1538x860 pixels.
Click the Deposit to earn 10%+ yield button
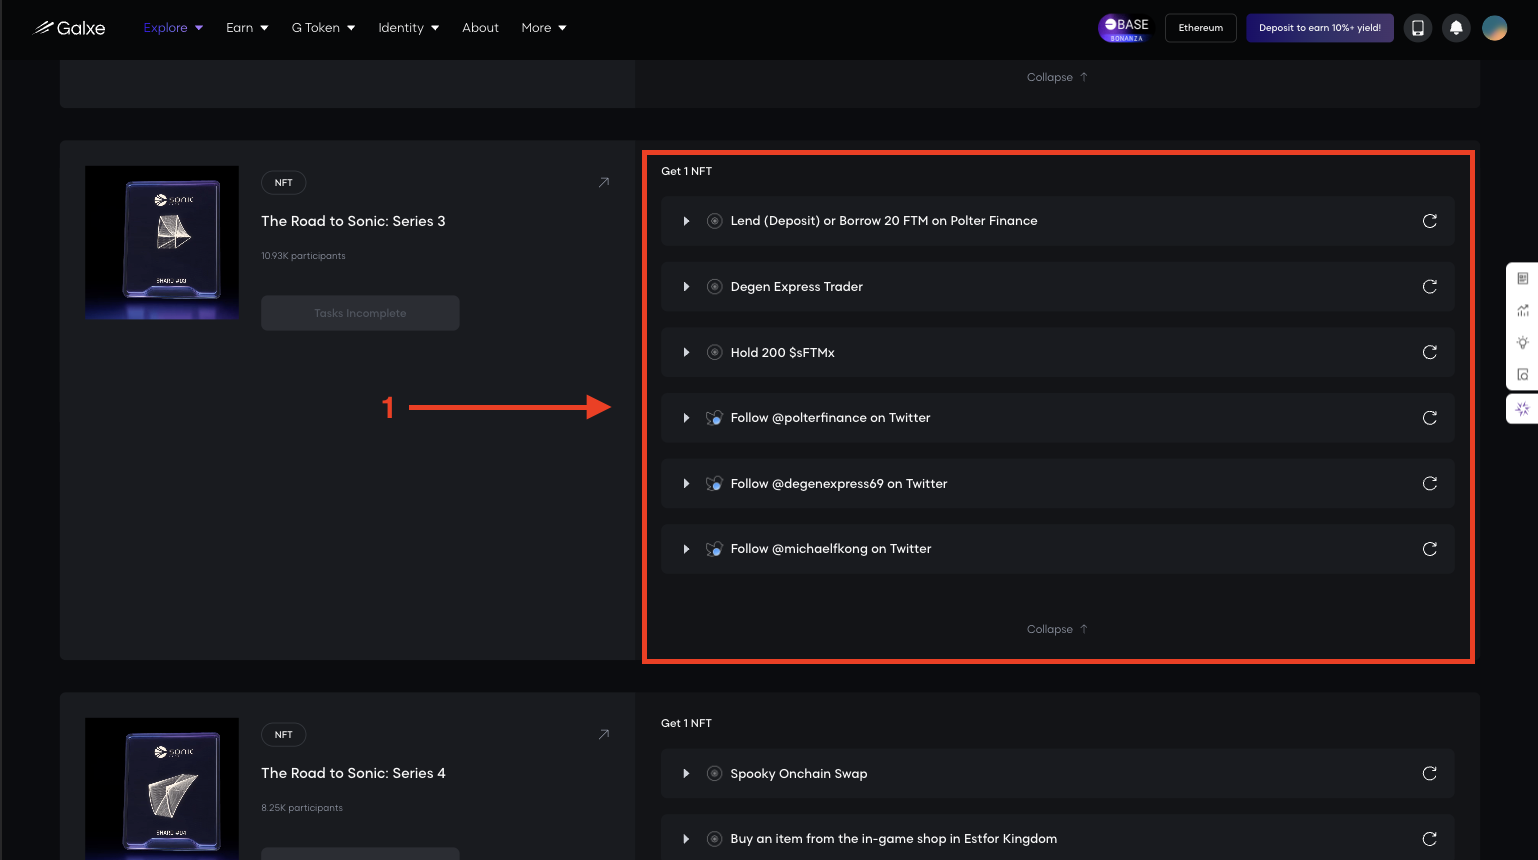[x=1319, y=28]
